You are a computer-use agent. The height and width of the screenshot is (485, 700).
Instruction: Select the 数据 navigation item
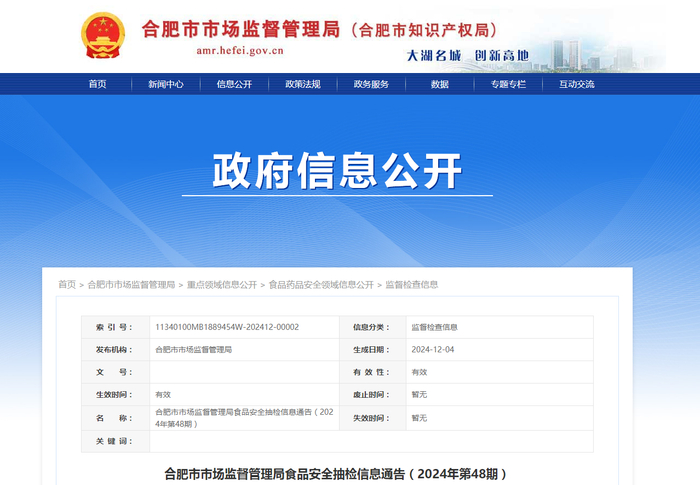440,84
